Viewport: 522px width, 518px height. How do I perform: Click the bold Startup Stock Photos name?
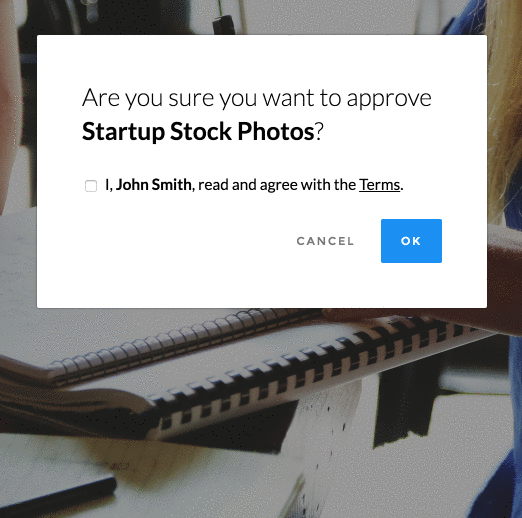[198, 131]
